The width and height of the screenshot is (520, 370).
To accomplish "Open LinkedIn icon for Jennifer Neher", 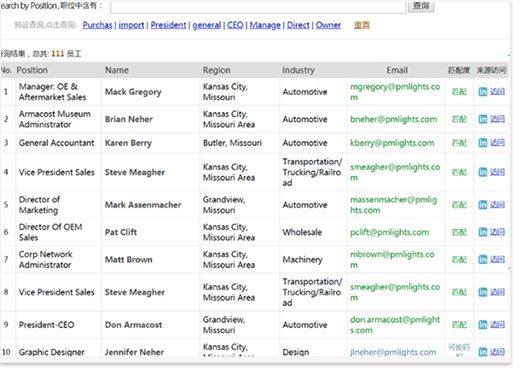I will pyautogui.click(x=483, y=352).
